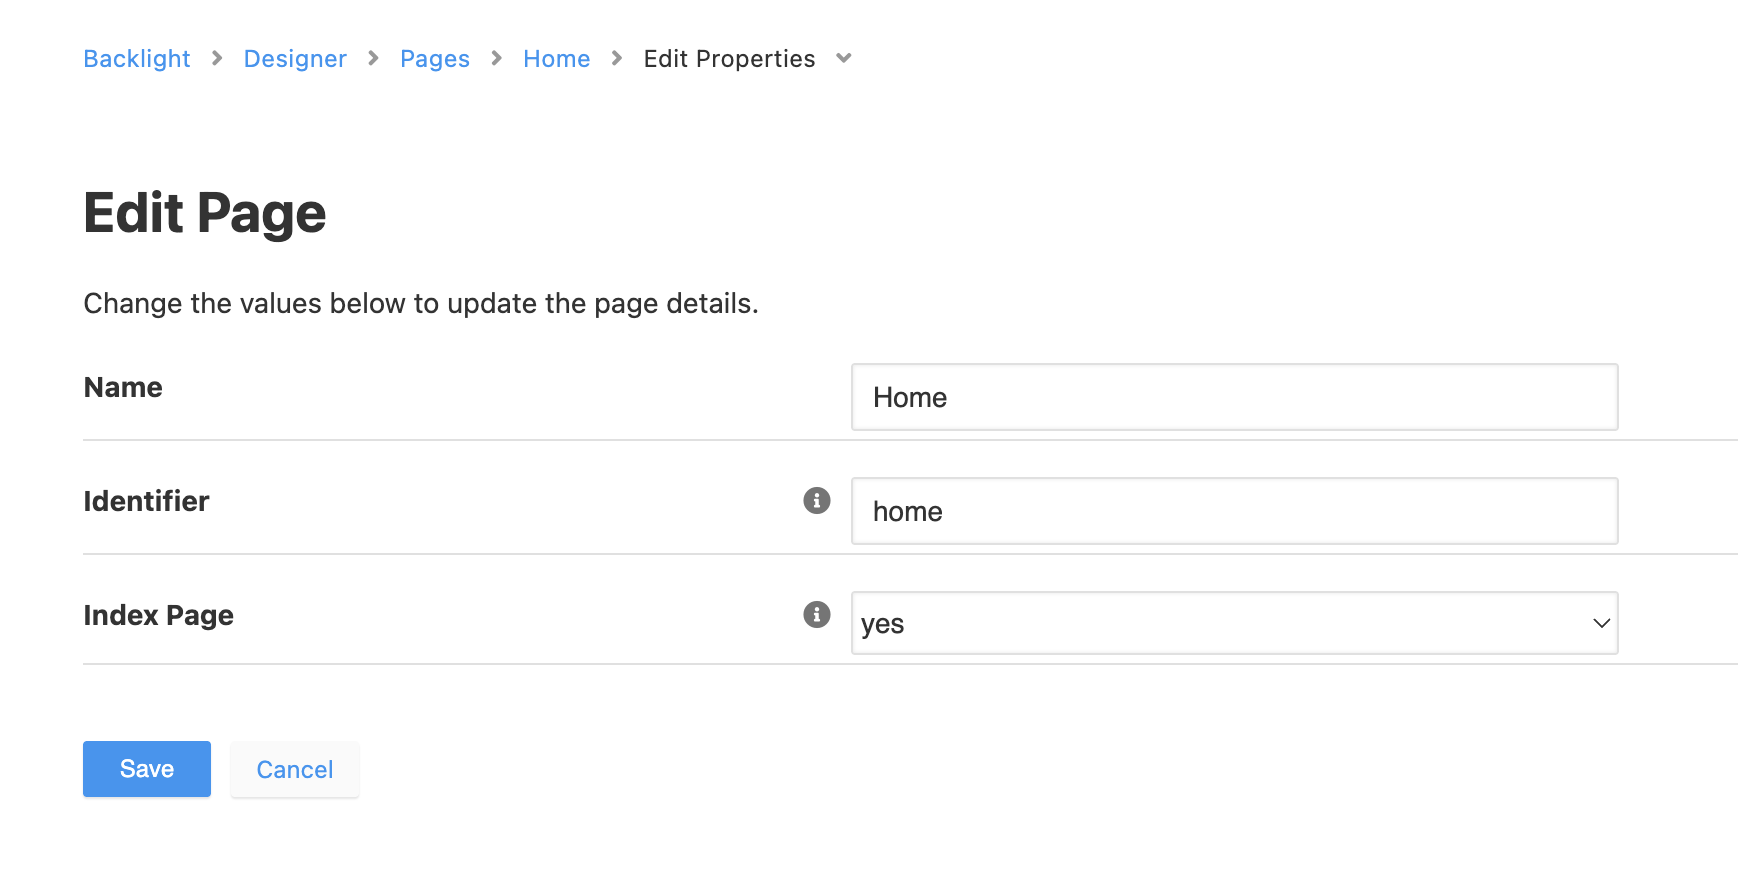Image resolution: width=1738 pixels, height=890 pixels.
Task: Click the arrow between Backlight and Designer
Action: pos(217,58)
